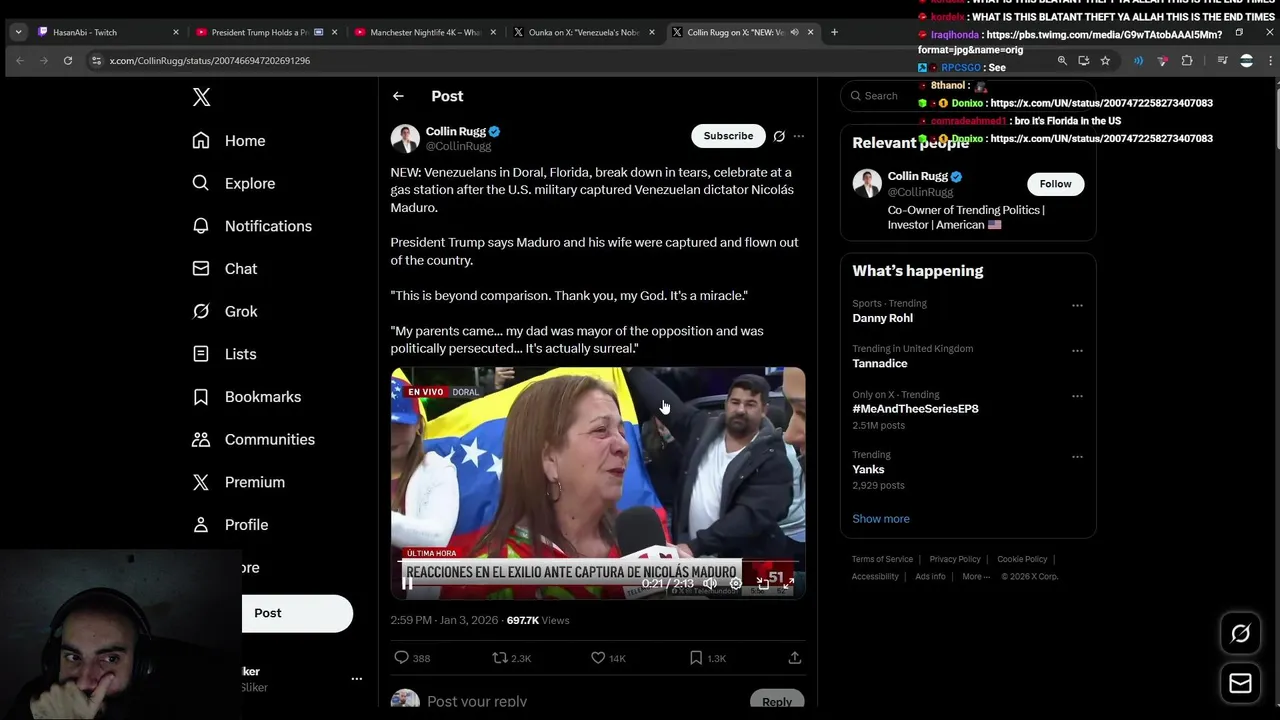Click Show more under What's happening
Viewport: 1280px width, 720px height.
coord(881,519)
